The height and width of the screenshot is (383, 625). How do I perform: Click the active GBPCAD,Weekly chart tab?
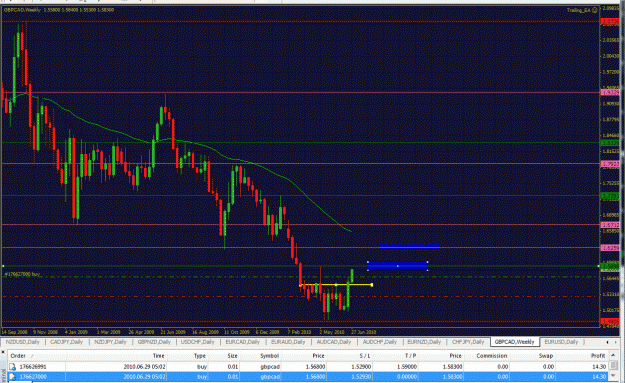pyautogui.click(x=514, y=342)
